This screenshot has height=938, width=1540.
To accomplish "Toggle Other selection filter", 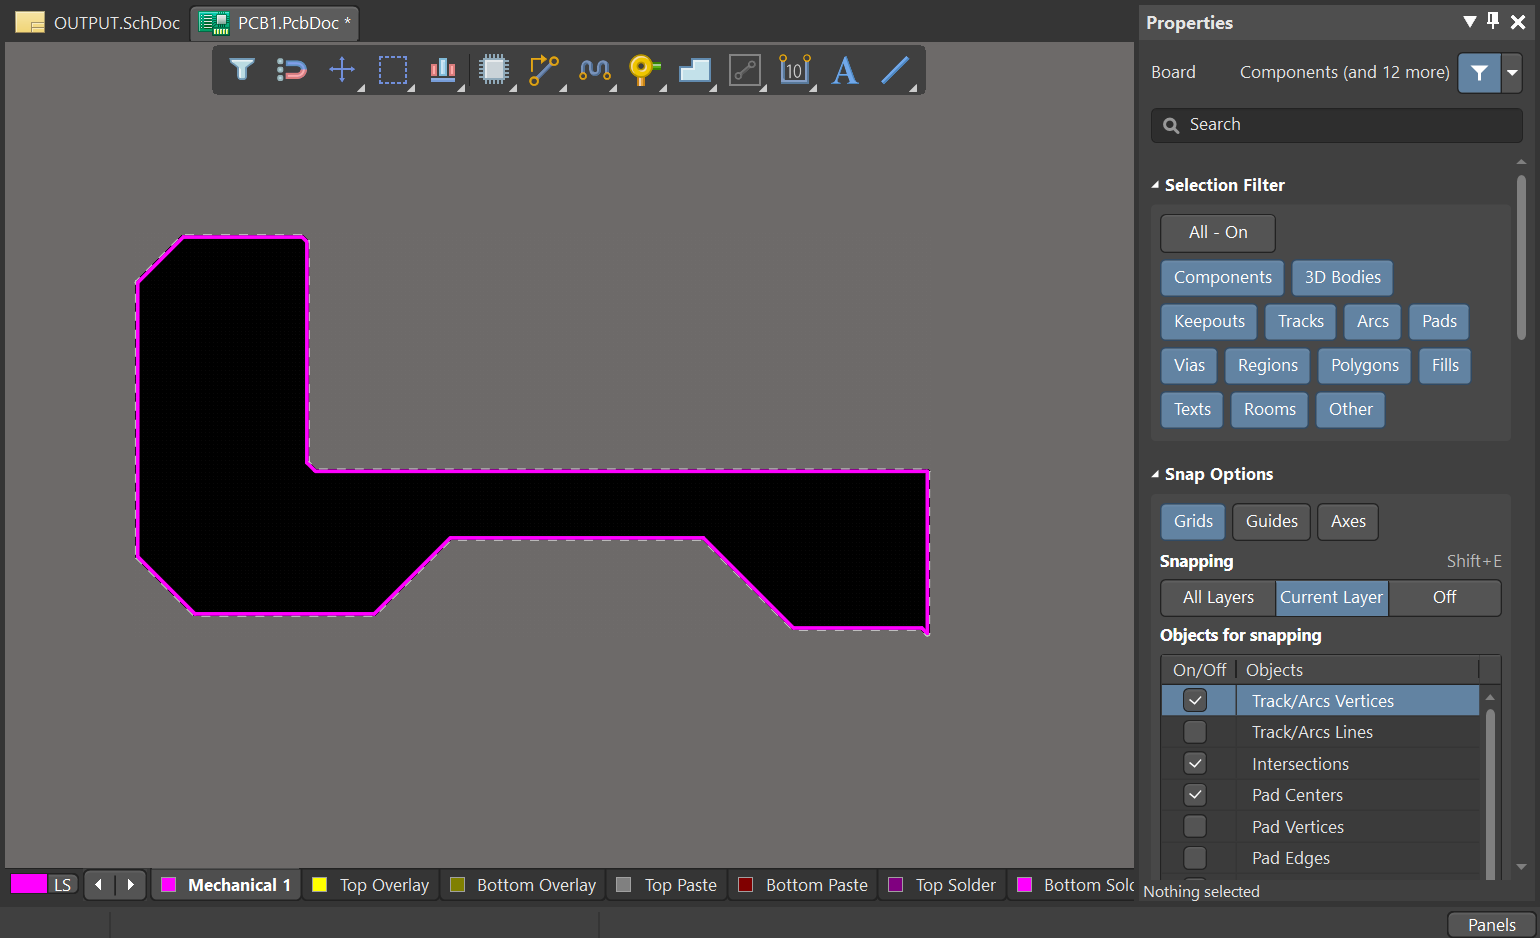I will tap(1351, 410).
